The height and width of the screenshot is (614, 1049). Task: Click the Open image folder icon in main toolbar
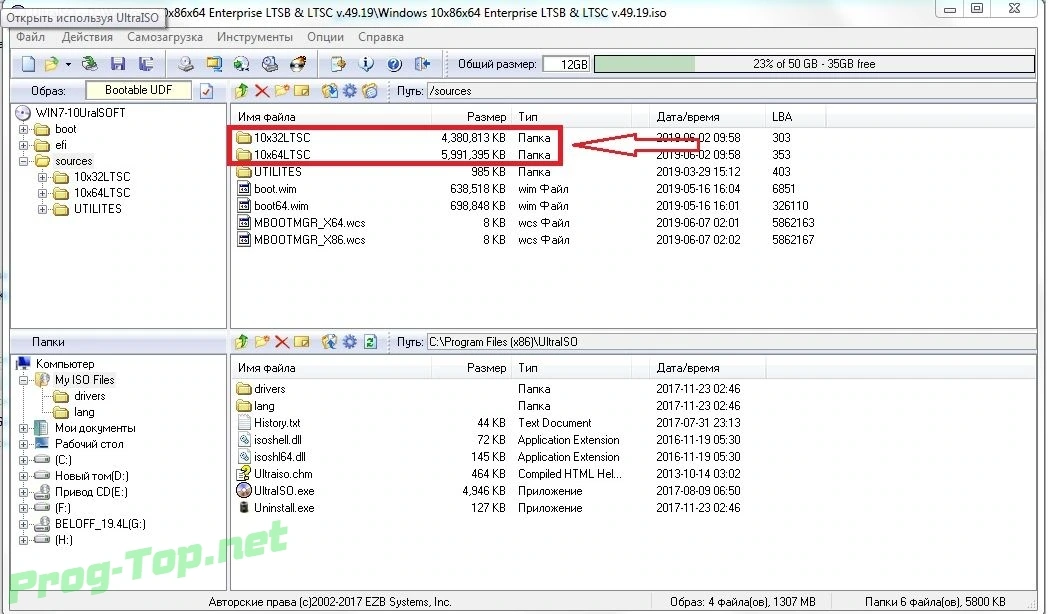point(51,64)
